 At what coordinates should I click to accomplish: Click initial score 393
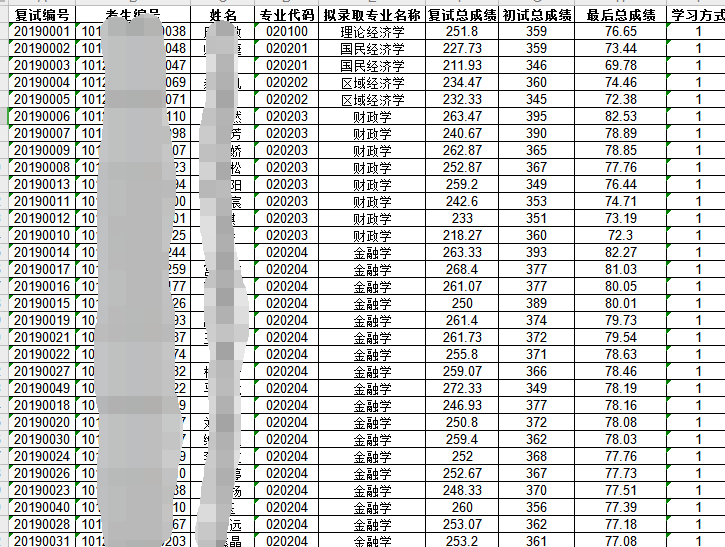point(536,252)
